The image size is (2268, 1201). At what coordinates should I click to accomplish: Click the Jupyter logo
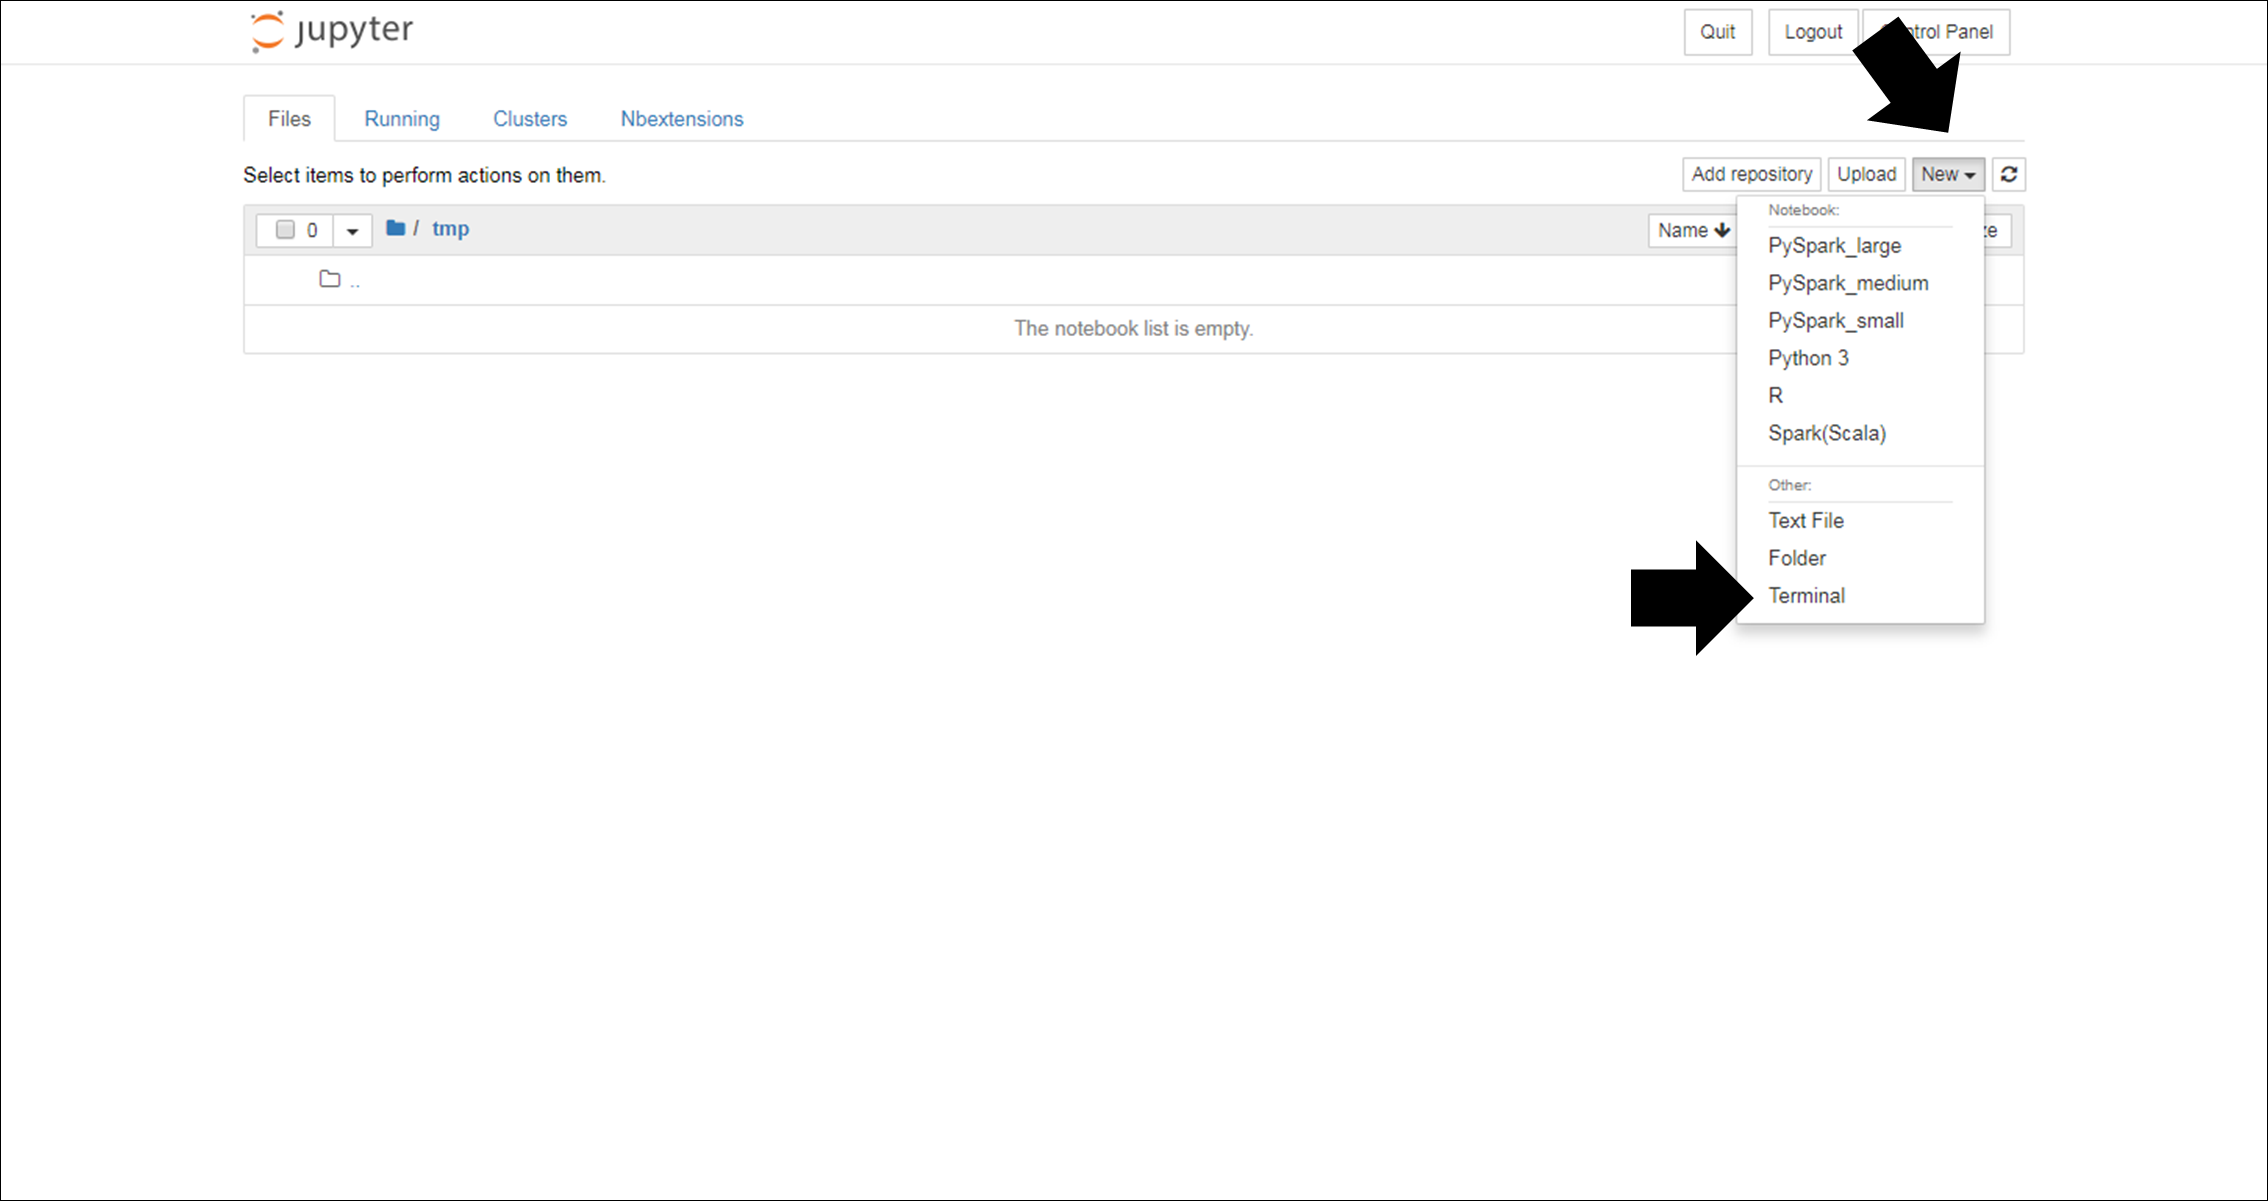point(331,30)
